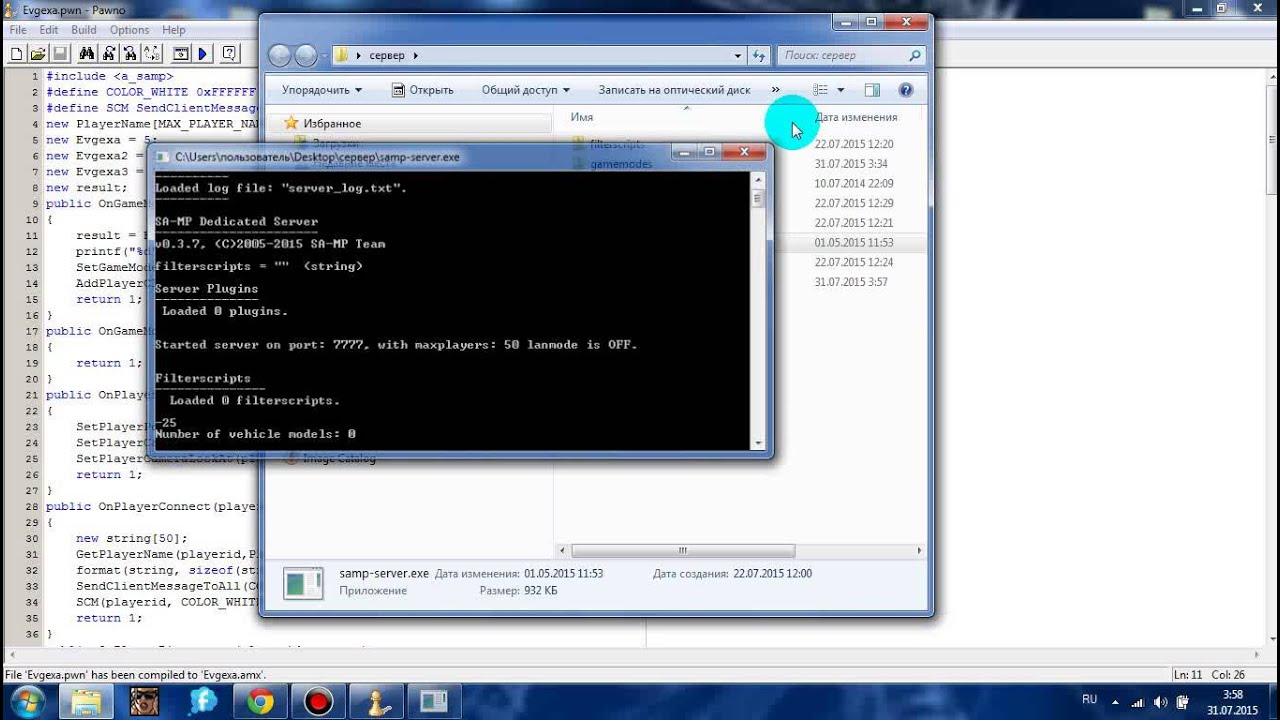This screenshot has height=720, width=1280.
Task: Click the RU language indicator in system tray
Action: pos(1089,700)
